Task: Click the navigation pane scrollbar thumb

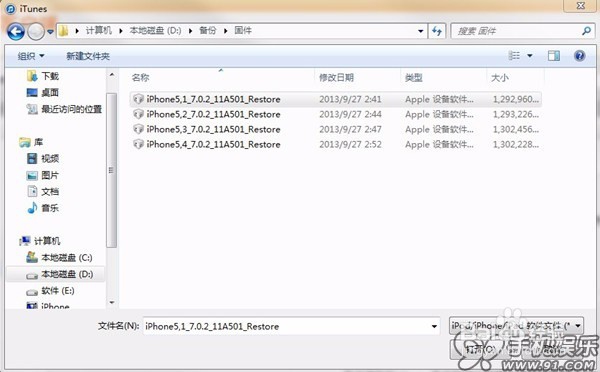Action: pos(112,170)
